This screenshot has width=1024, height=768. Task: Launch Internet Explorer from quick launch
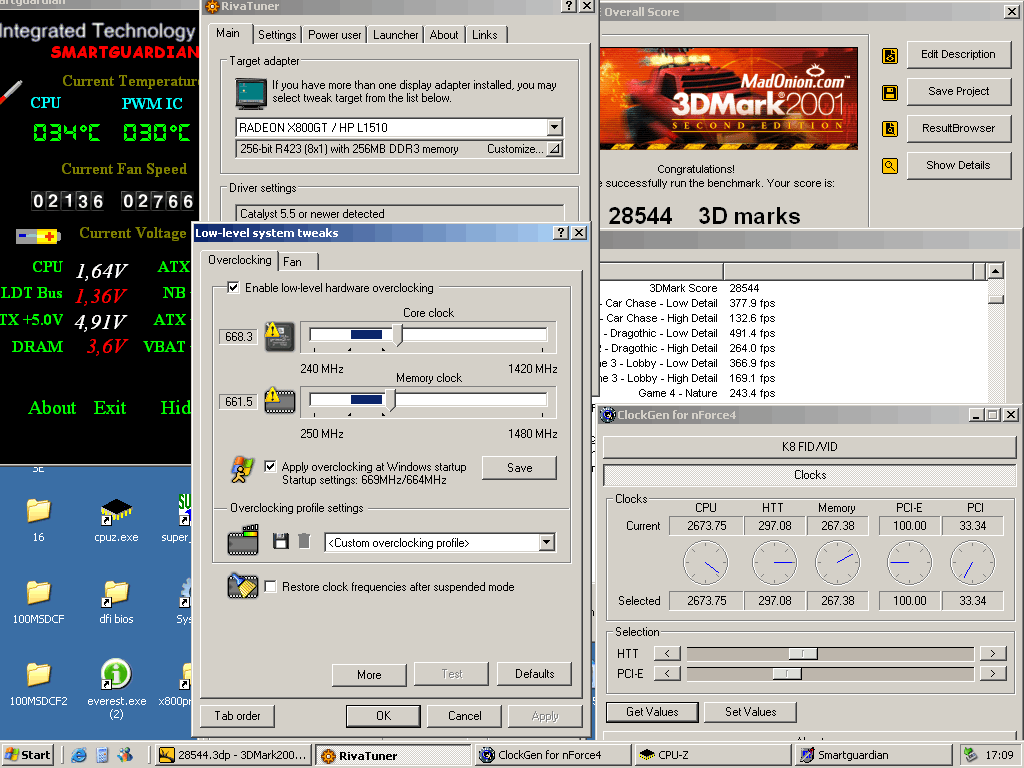click(x=79, y=755)
